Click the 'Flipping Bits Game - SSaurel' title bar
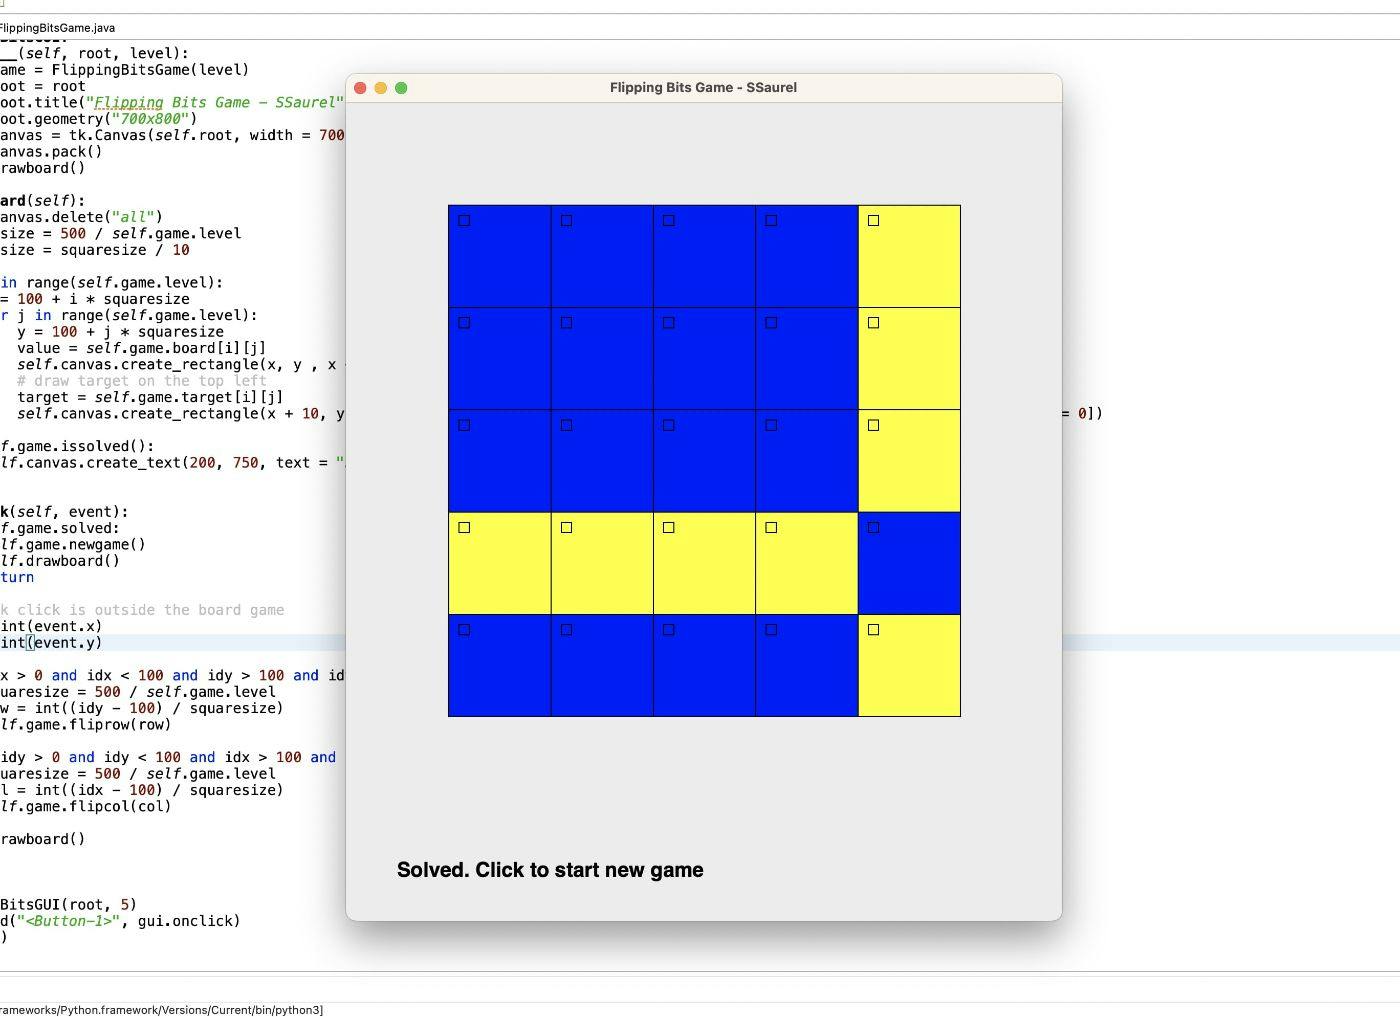This screenshot has width=1400, height=1017. point(703,88)
